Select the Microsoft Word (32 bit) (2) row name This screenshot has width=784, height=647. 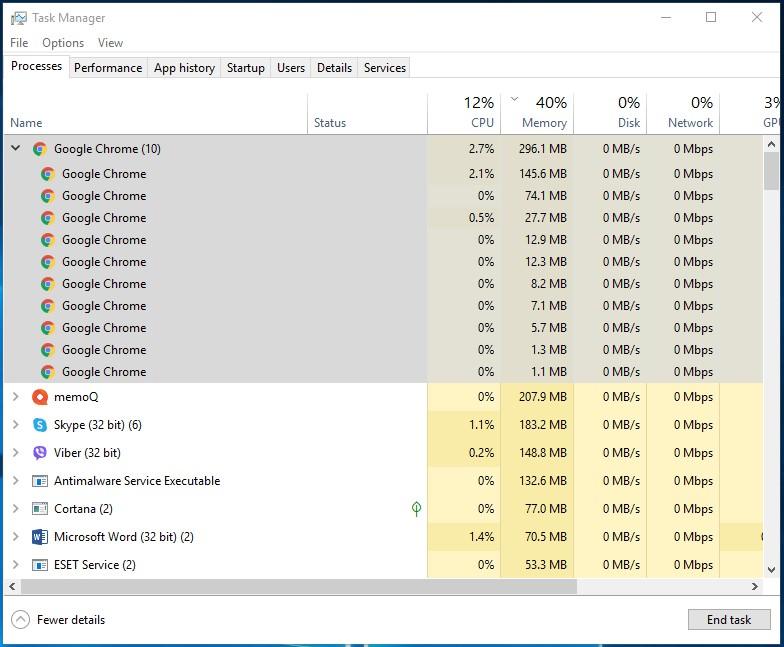(124, 537)
